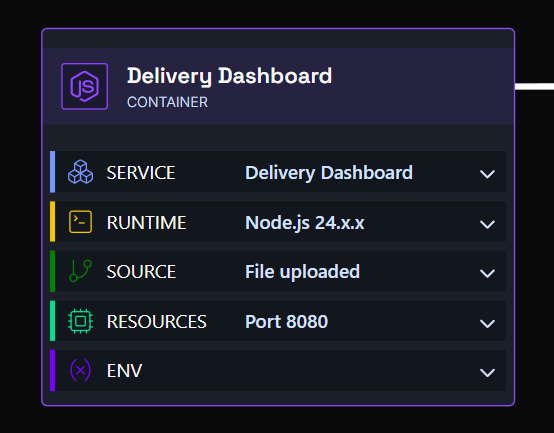Click the Node.js 24.x.x runtime value
Screen dimensions: 554x433
305,223
